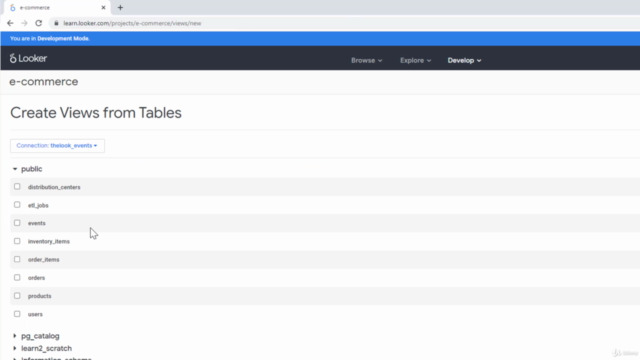The image size is (640, 360).
Task: Click the e-commerce project title
Action: pyautogui.click(x=44, y=82)
